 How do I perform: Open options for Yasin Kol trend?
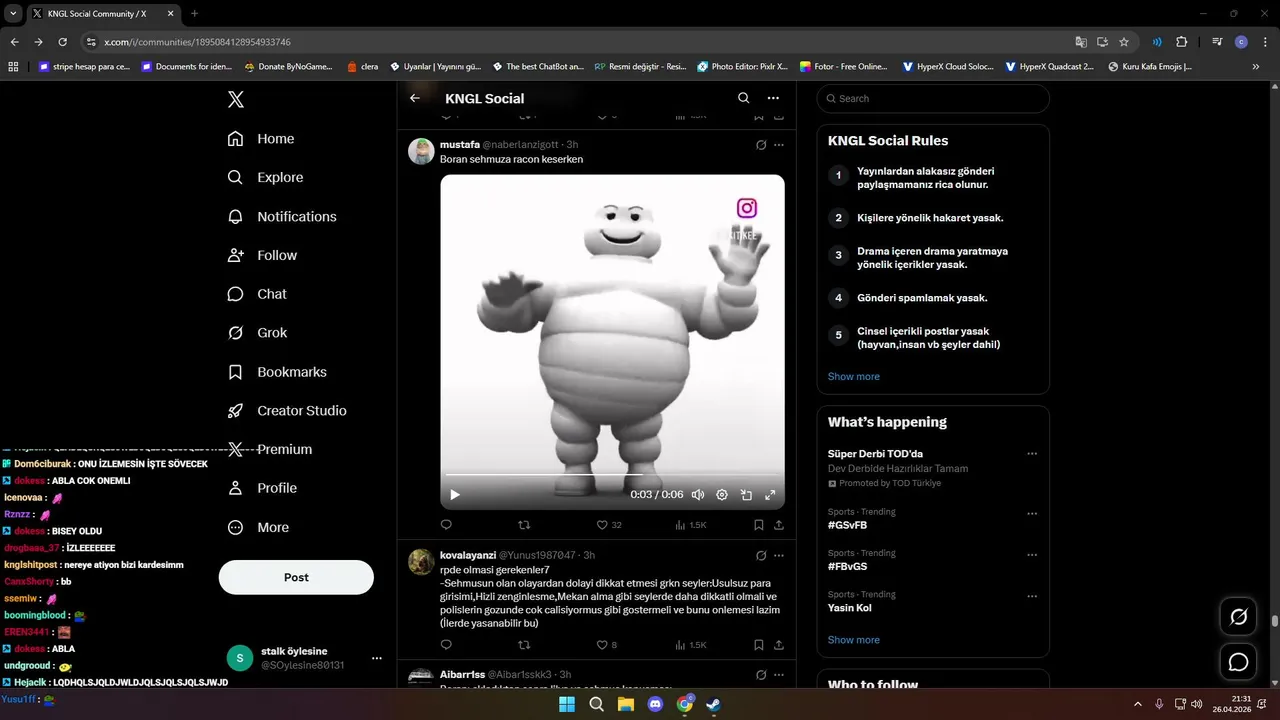[1032, 595]
